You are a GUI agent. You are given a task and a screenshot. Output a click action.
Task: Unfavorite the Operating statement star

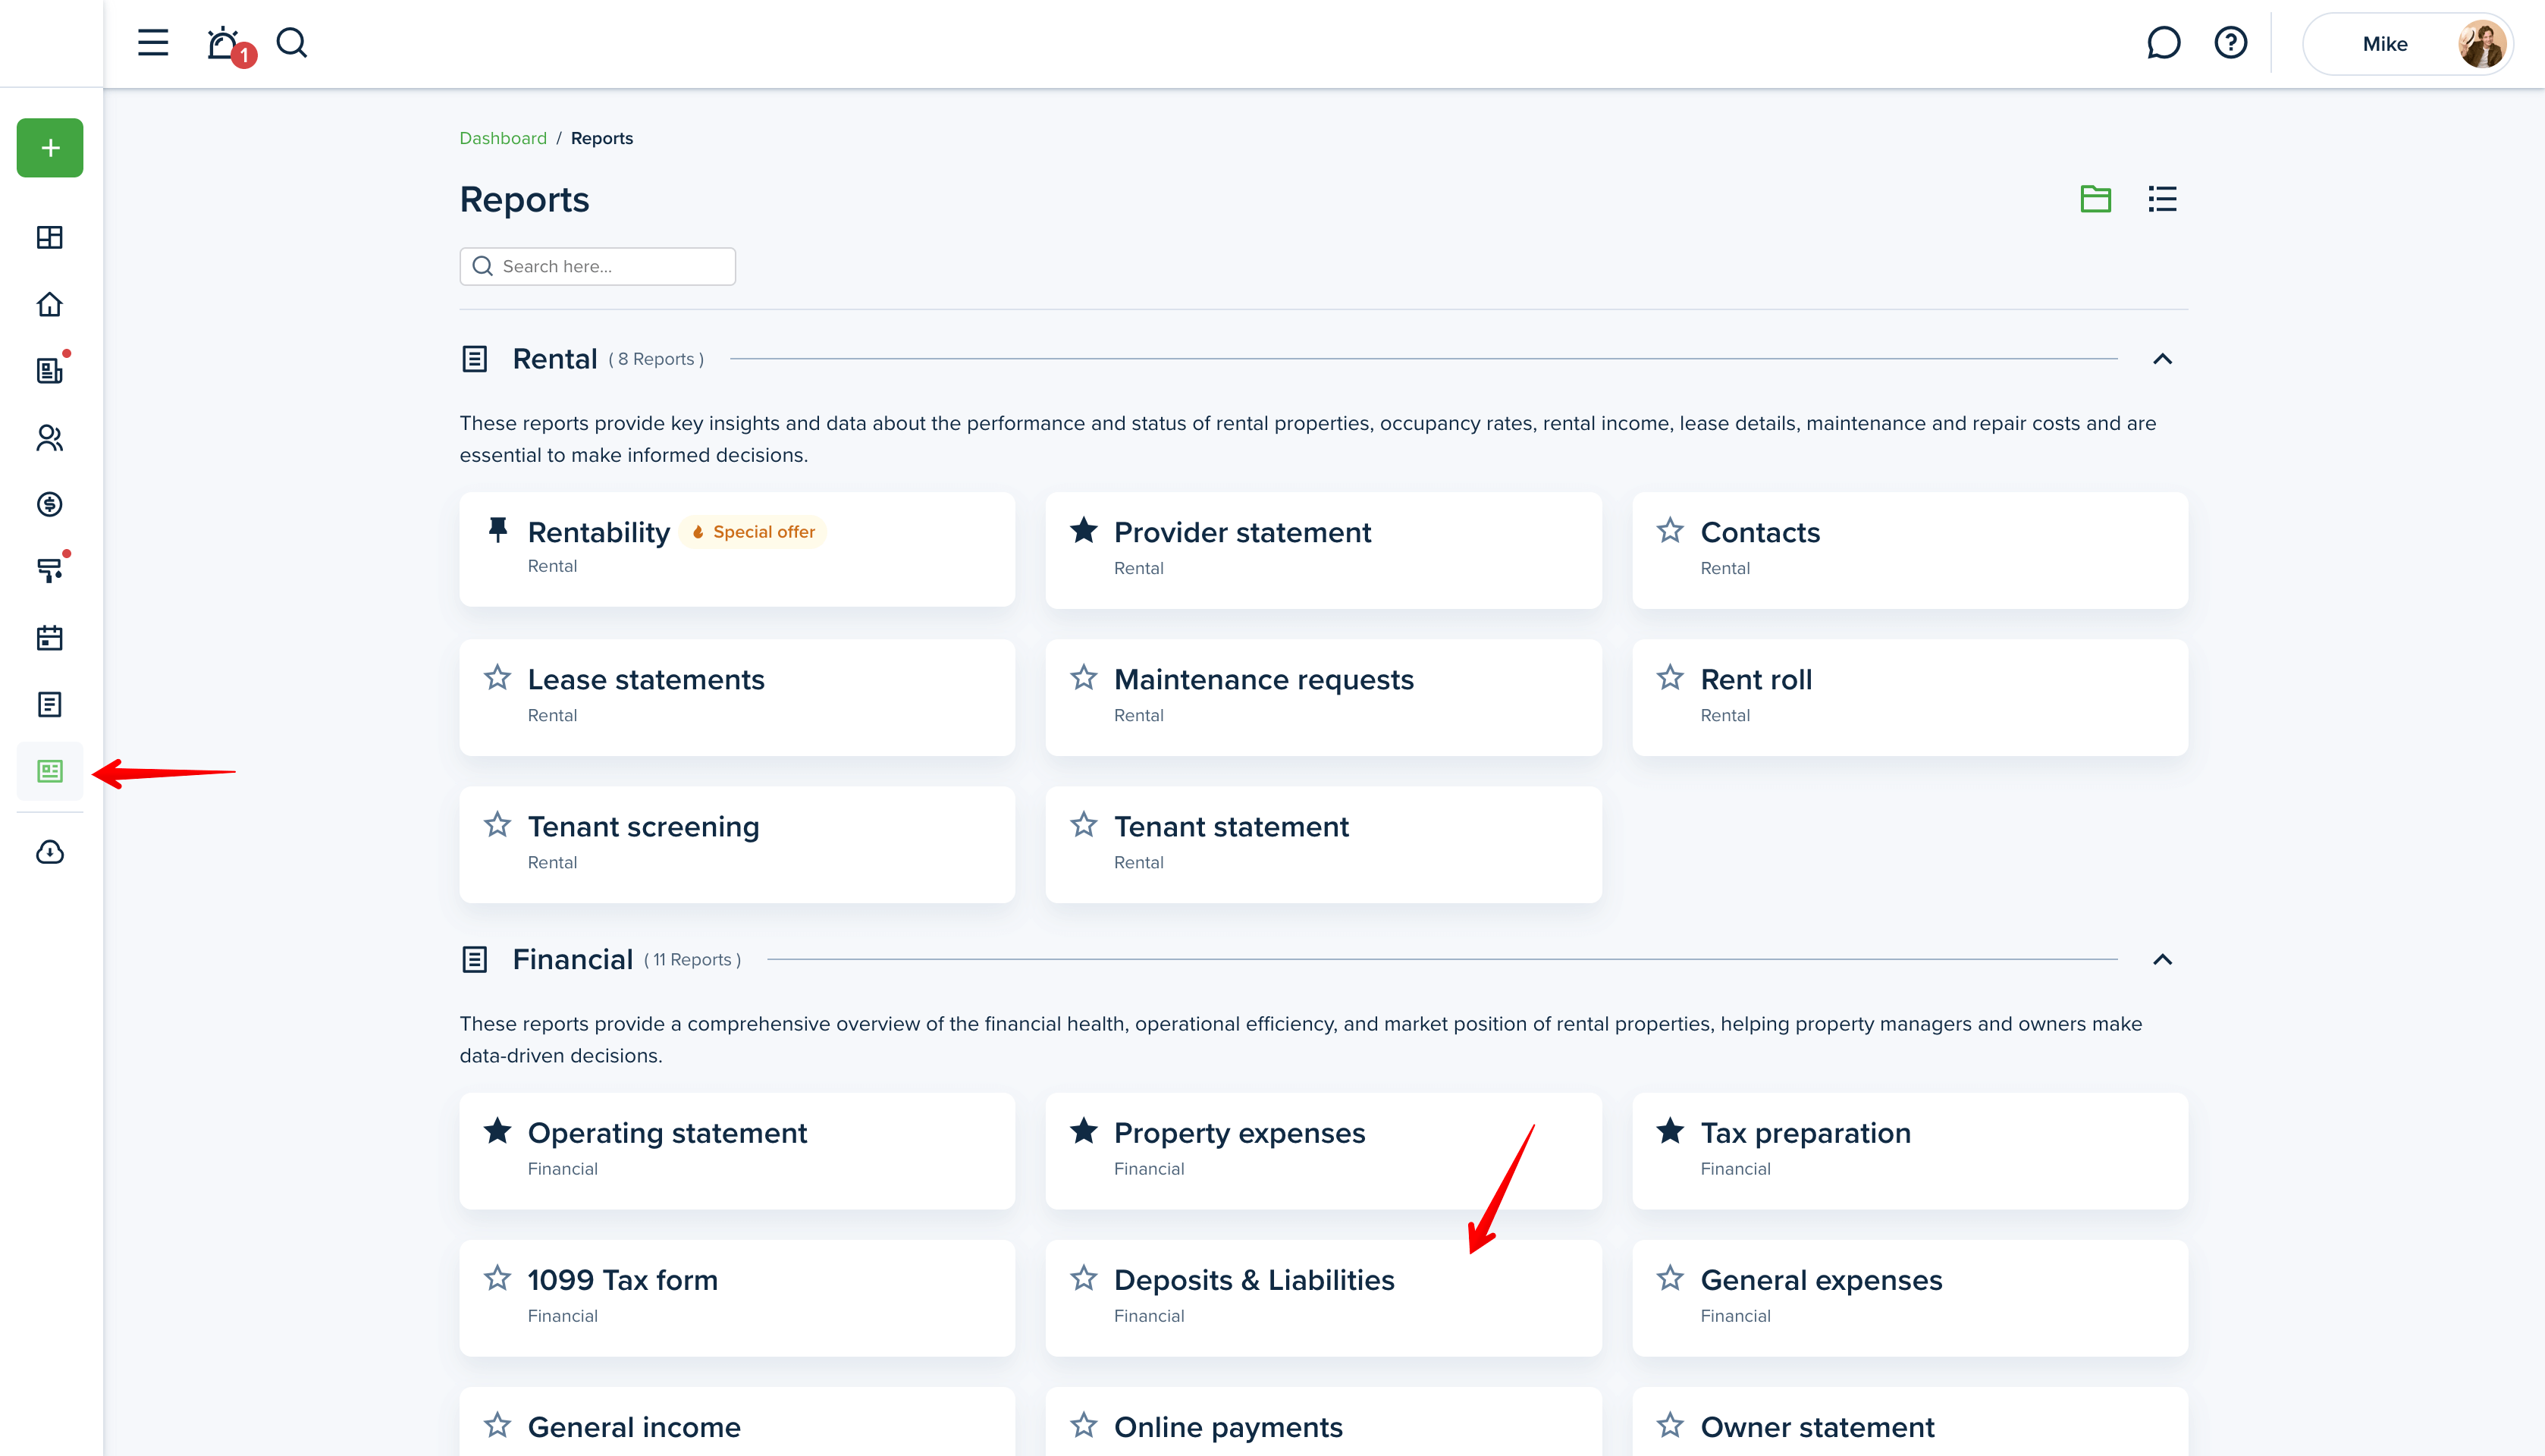point(497,1131)
